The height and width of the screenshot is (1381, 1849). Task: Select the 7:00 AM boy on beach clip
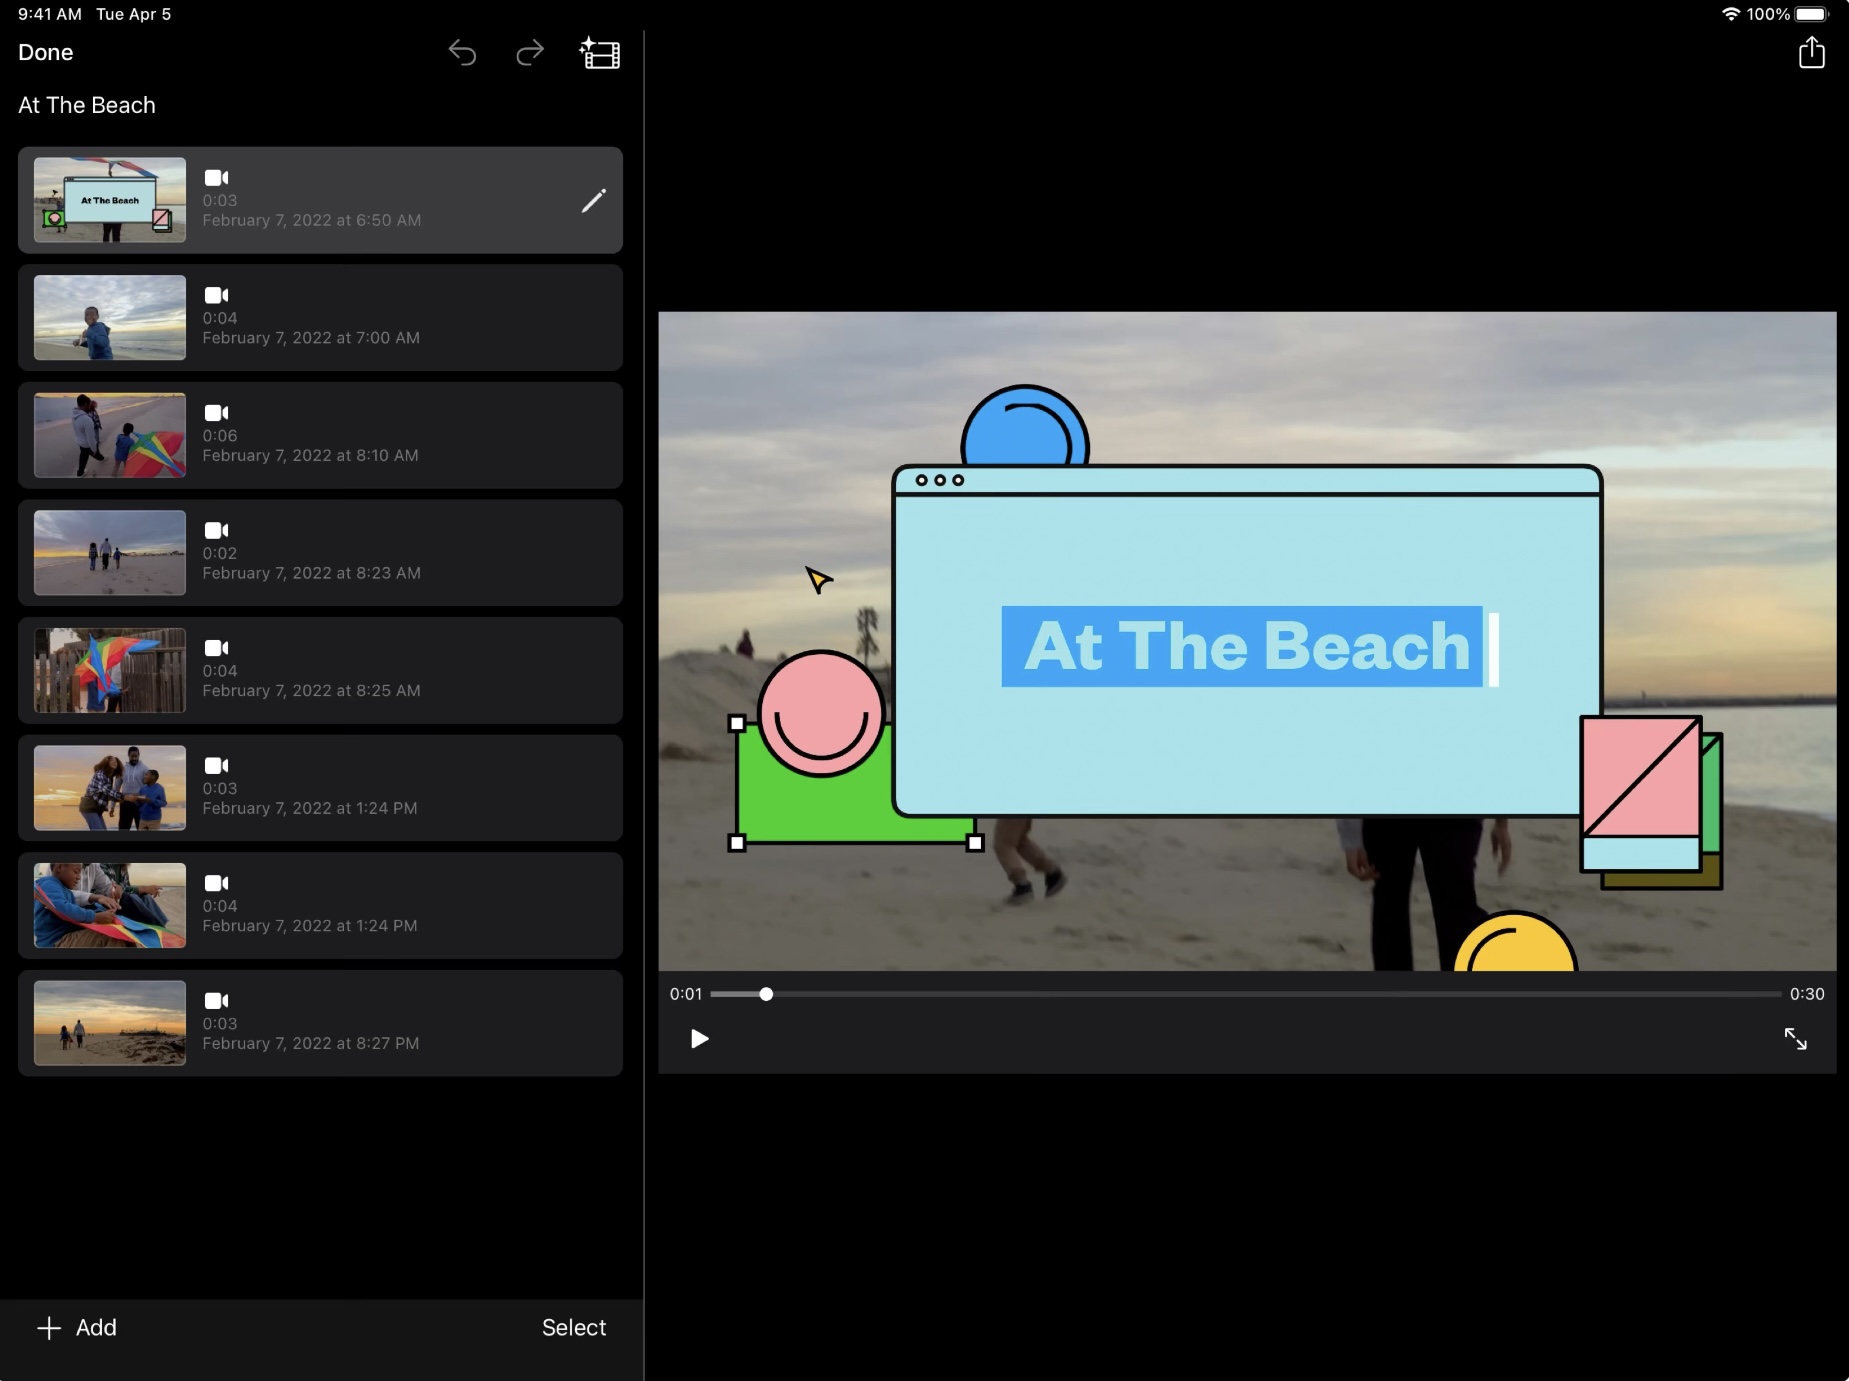pos(320,318)
